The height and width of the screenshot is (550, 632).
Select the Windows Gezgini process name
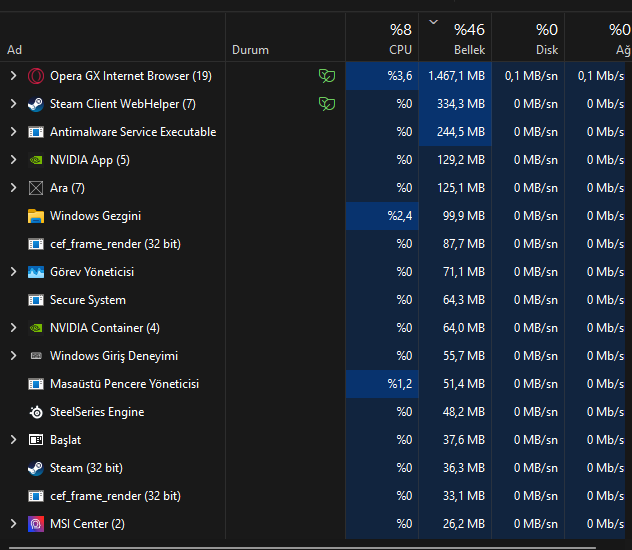[96, 216]
